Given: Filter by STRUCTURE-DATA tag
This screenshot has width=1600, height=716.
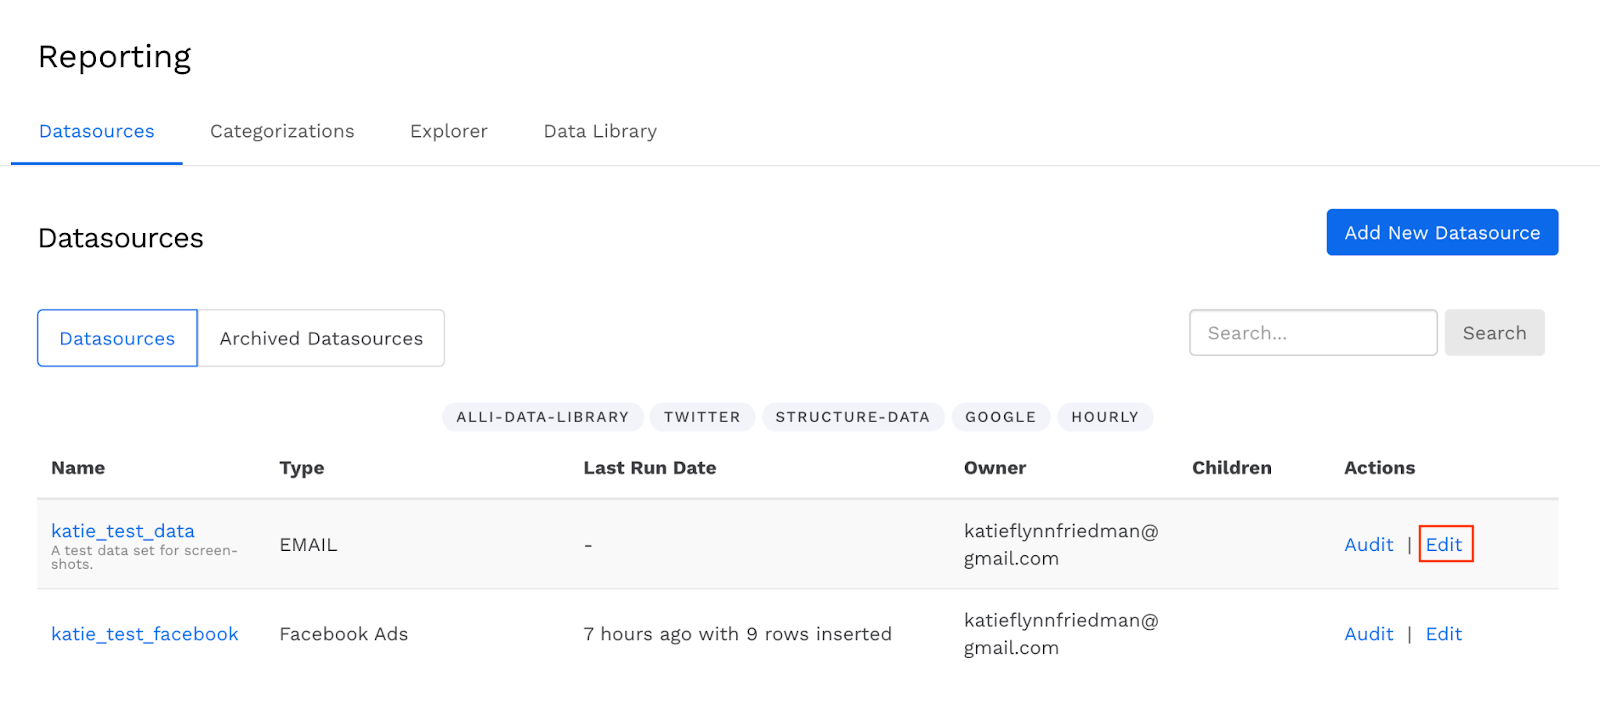Looking at the screenshot, I should [x=852, y=417].
